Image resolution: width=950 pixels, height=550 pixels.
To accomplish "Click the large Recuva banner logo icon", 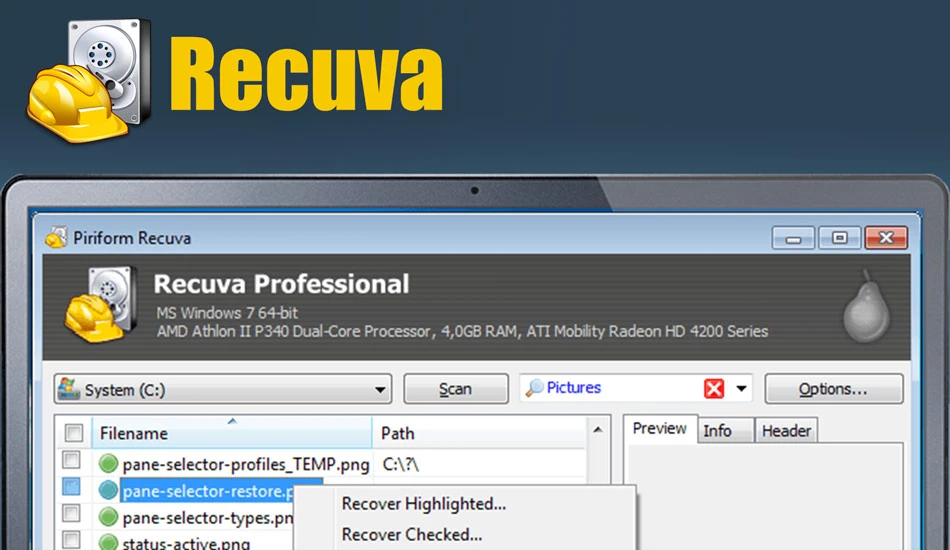I will (89, 81).
